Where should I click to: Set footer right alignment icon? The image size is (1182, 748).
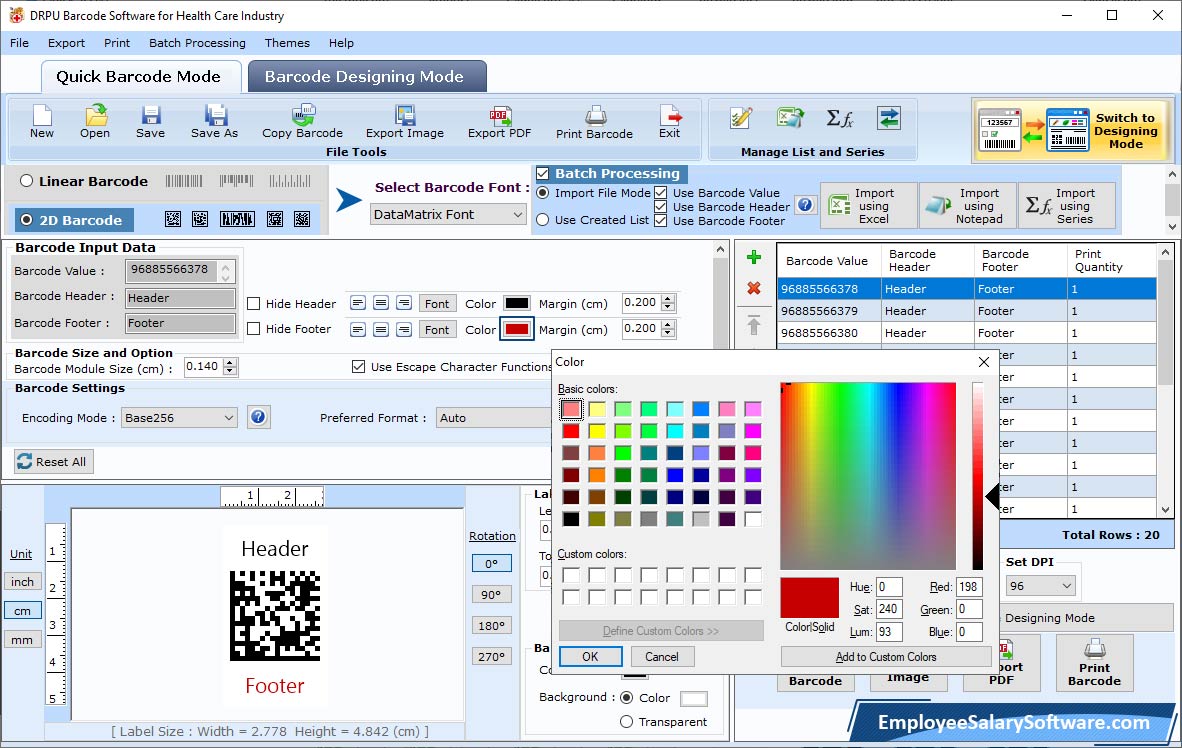click(x=404, y=330)
